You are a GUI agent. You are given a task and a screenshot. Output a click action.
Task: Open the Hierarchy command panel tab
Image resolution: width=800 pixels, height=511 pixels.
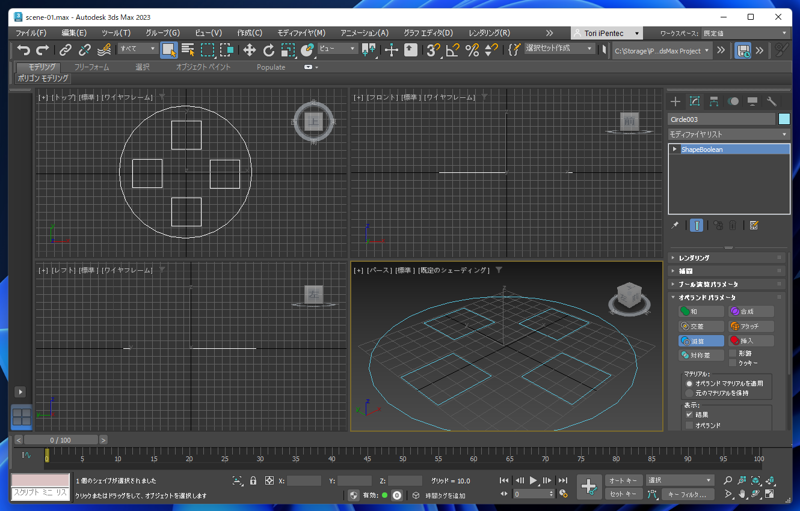pyautogui.click(x=714, y=101)
